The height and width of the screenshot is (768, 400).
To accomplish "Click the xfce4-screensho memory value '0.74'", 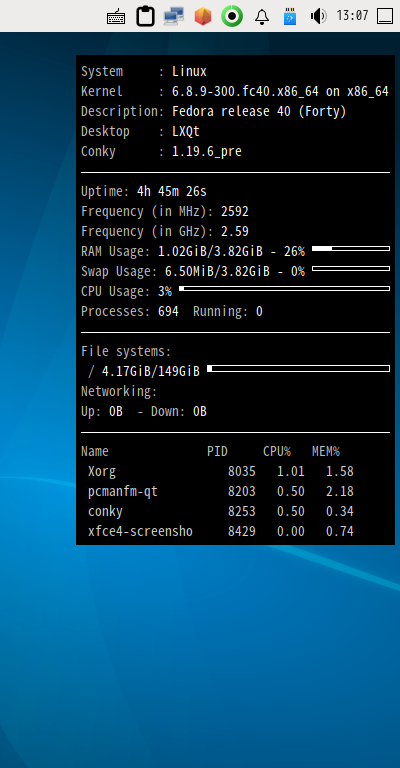I will (340, 531).
